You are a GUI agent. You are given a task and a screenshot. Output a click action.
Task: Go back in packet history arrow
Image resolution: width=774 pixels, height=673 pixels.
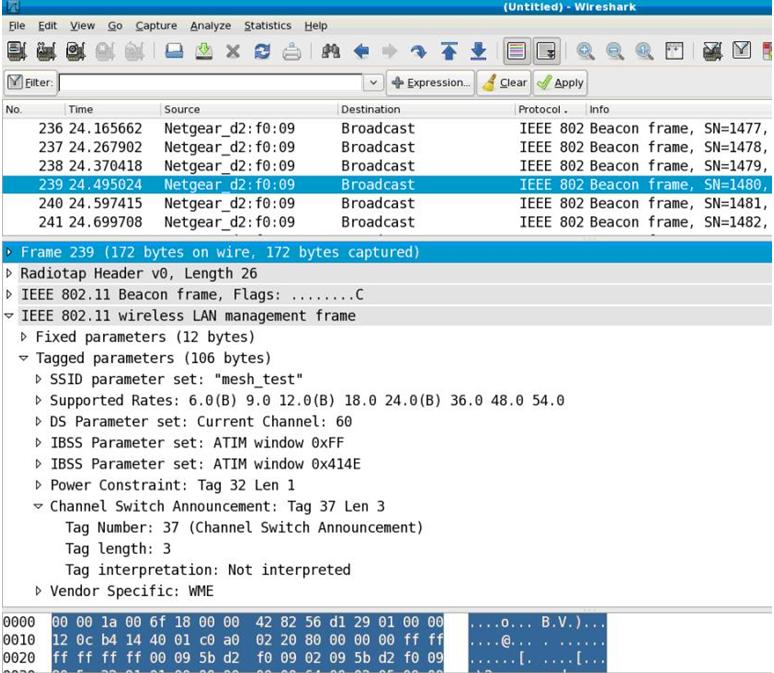[x=361, y=51]
